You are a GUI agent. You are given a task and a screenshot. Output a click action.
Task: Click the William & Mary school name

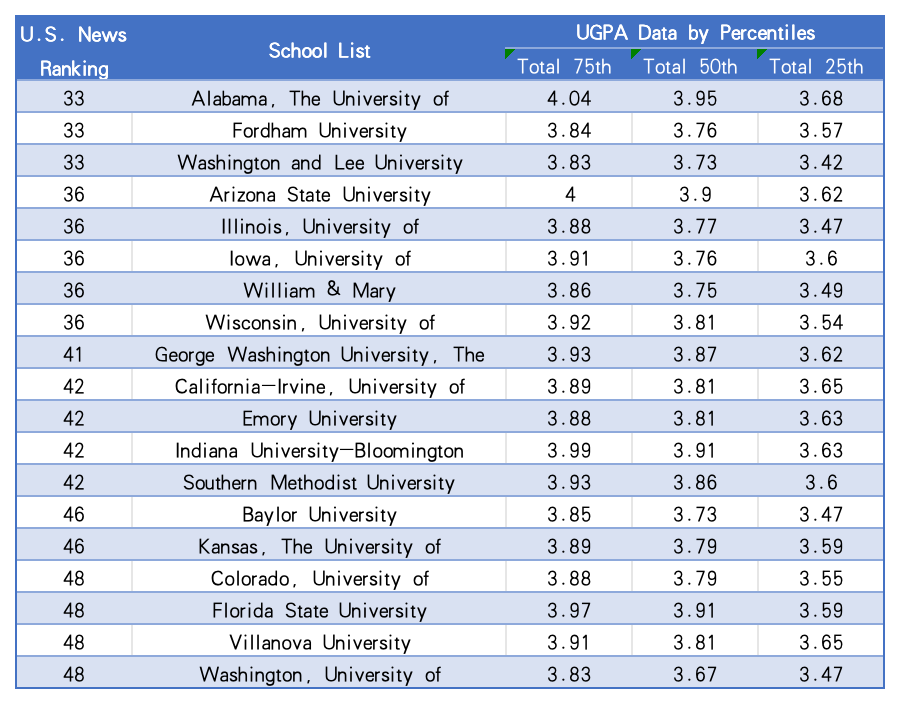click(319, 291)
